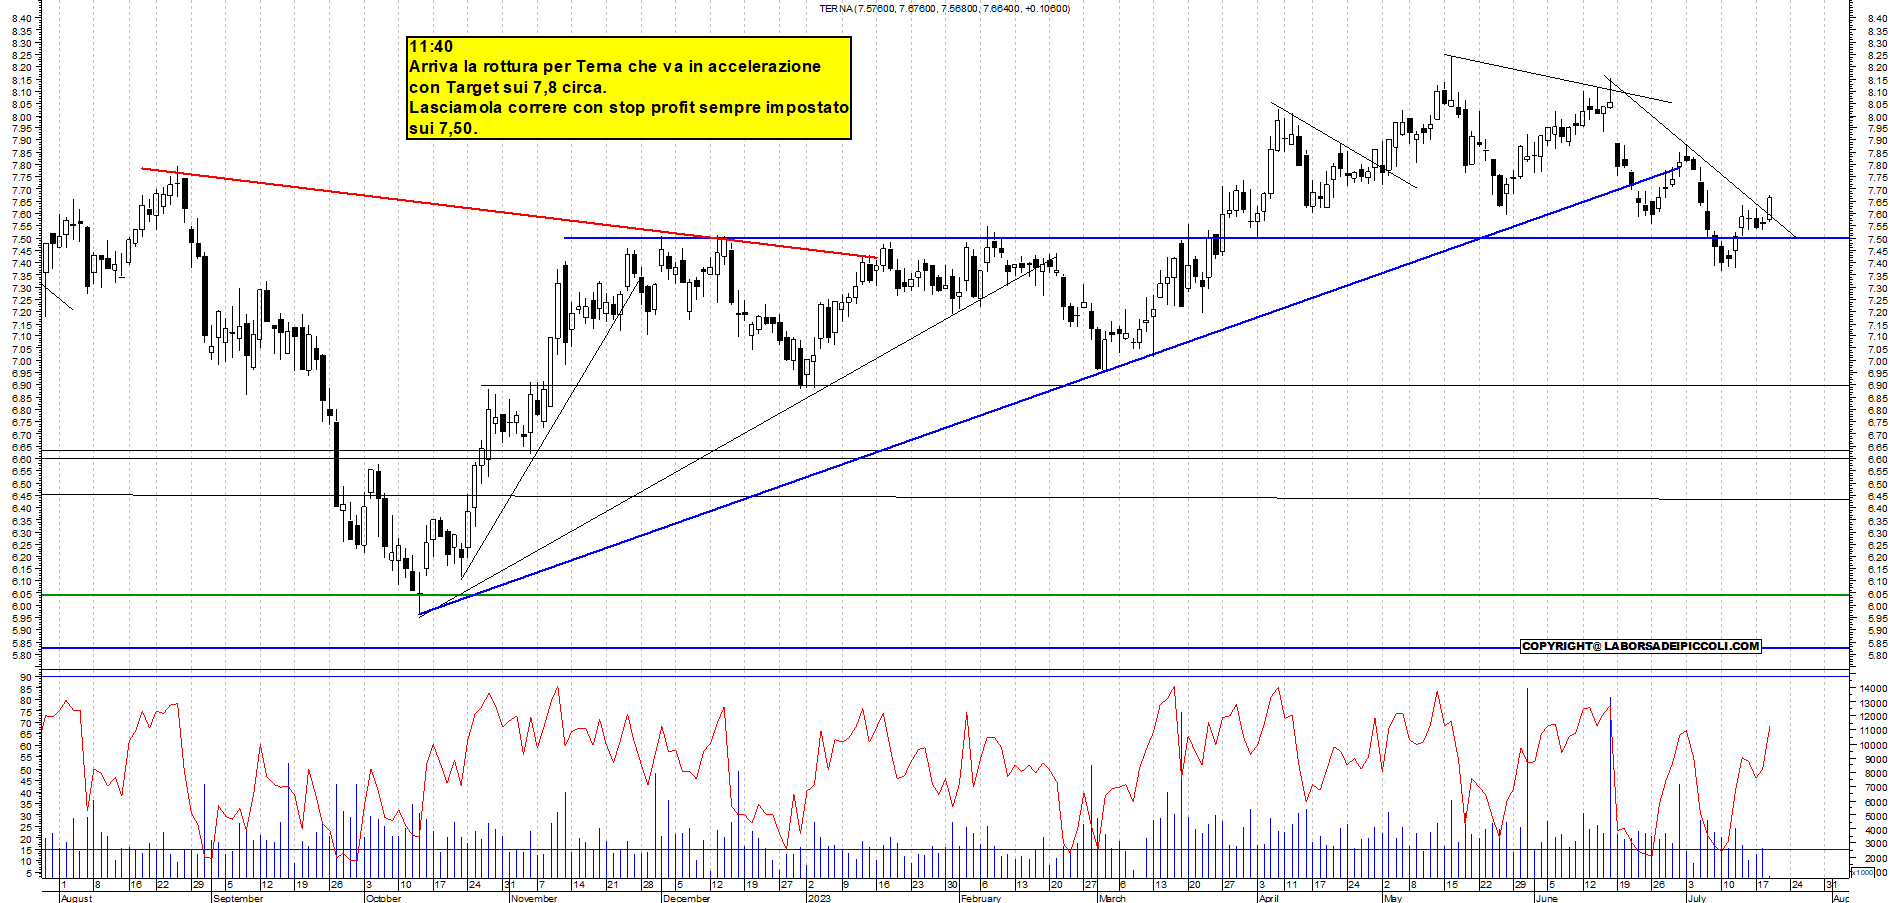This screenshot has height=903, width=1890.
Task: Click the '9000' volume scale value
Action: coord(1875,759)
